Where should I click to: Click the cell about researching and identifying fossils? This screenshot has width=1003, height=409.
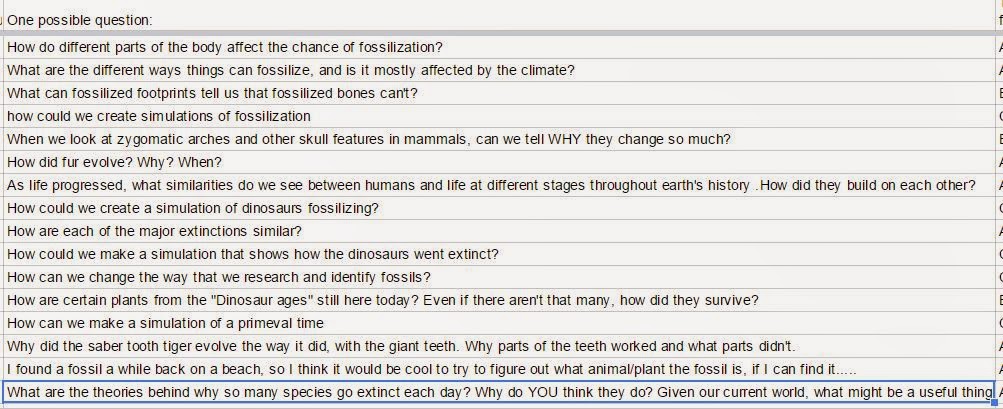pyautogui.click(x=500, y=278)
